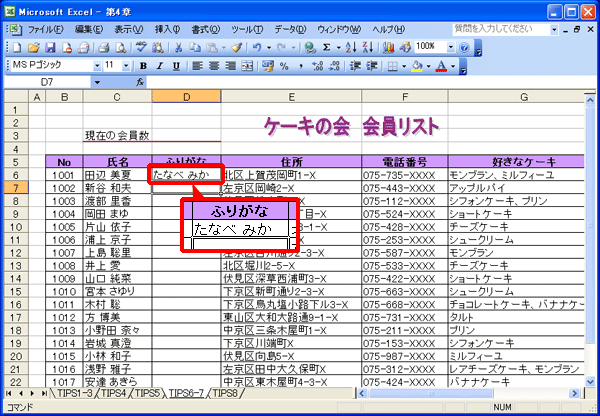The height and width of the screenshot is (416, 600).
Task: Open the Borders style dropdown arrow
Action: point(404,66)
